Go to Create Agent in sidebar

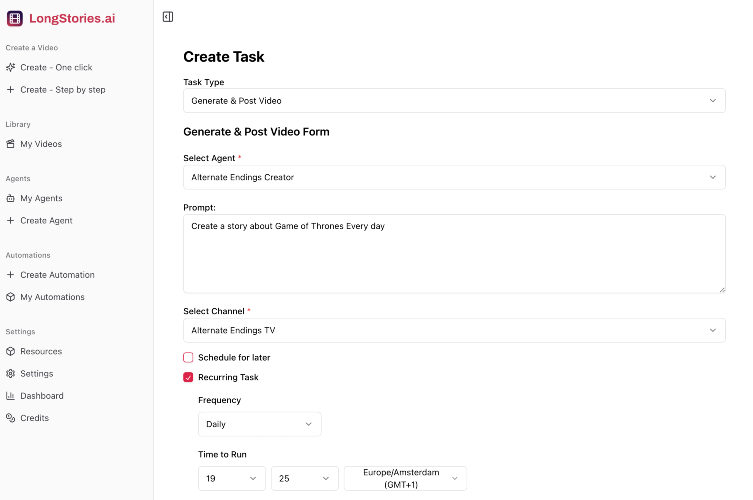click(x=46, y=220)
